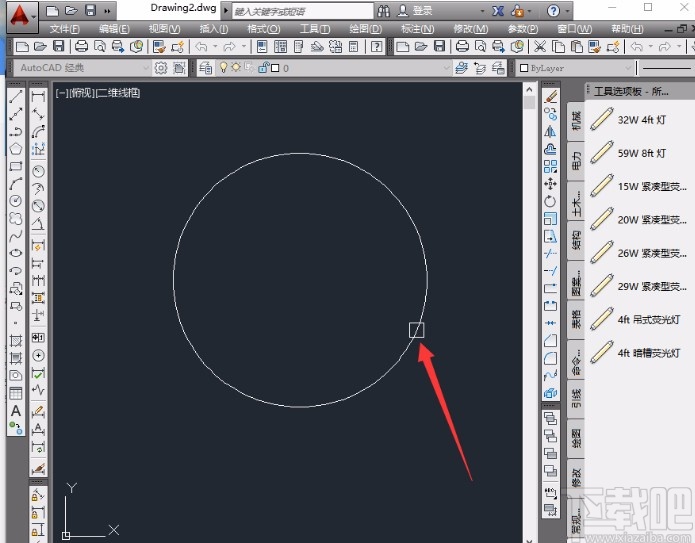Screen dimensions: 695x543
Task: Toggle the layer lock padlock icon
Action: click(262, 68)
